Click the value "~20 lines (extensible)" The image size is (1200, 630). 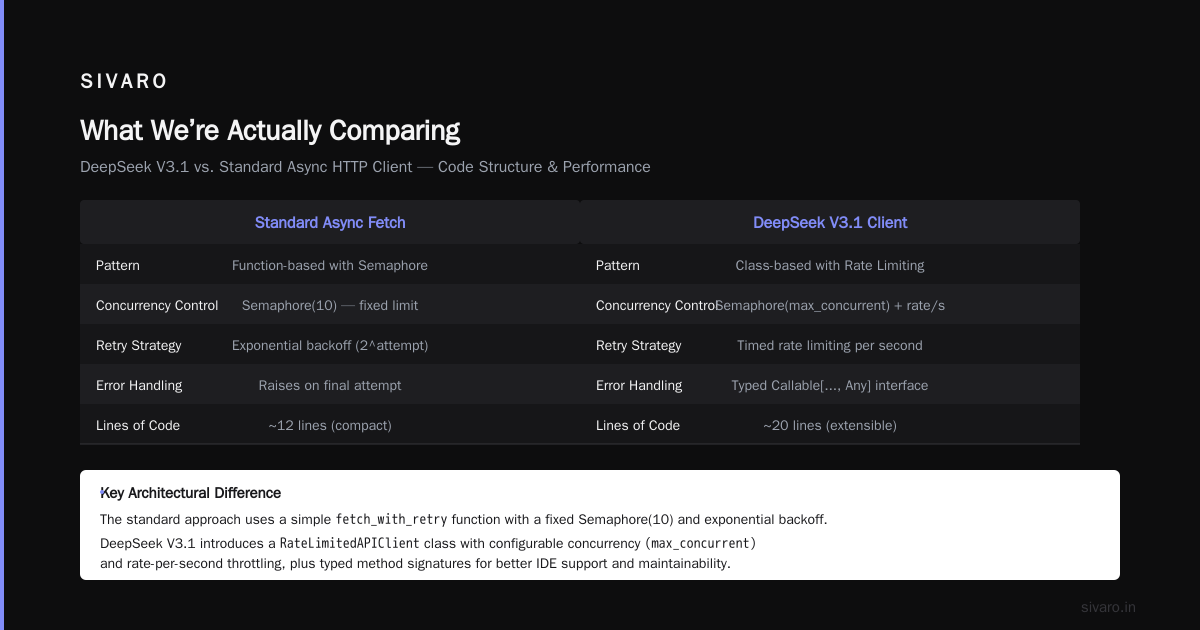coord(830,425)
